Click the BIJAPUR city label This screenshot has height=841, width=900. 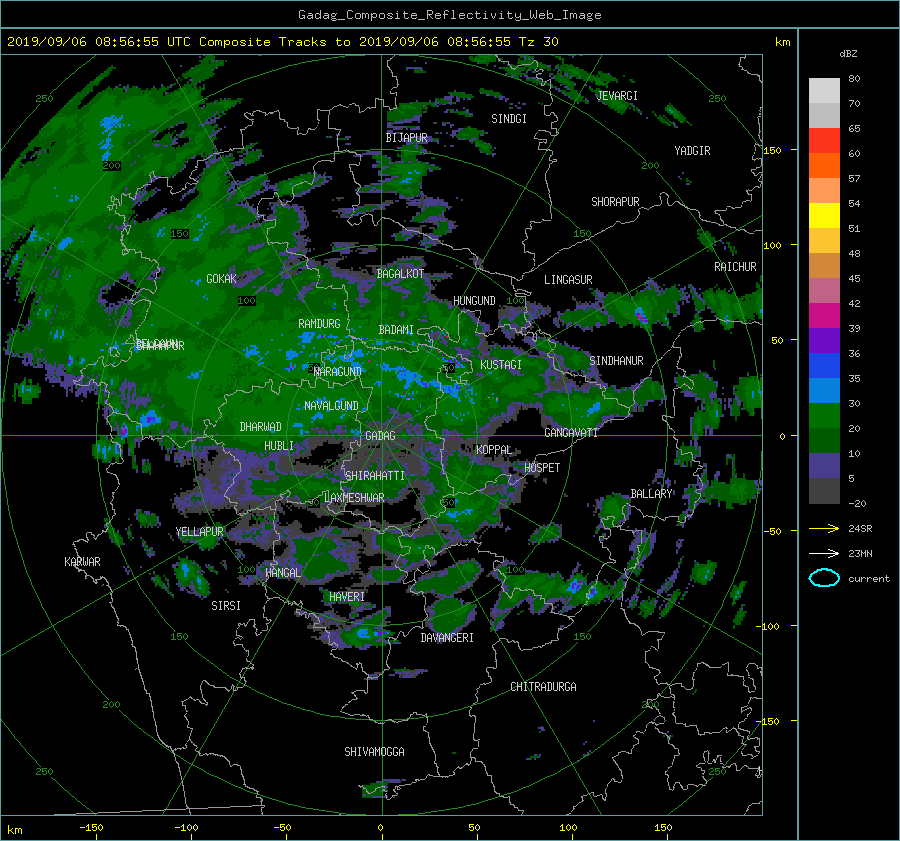[x=406, y=138]
